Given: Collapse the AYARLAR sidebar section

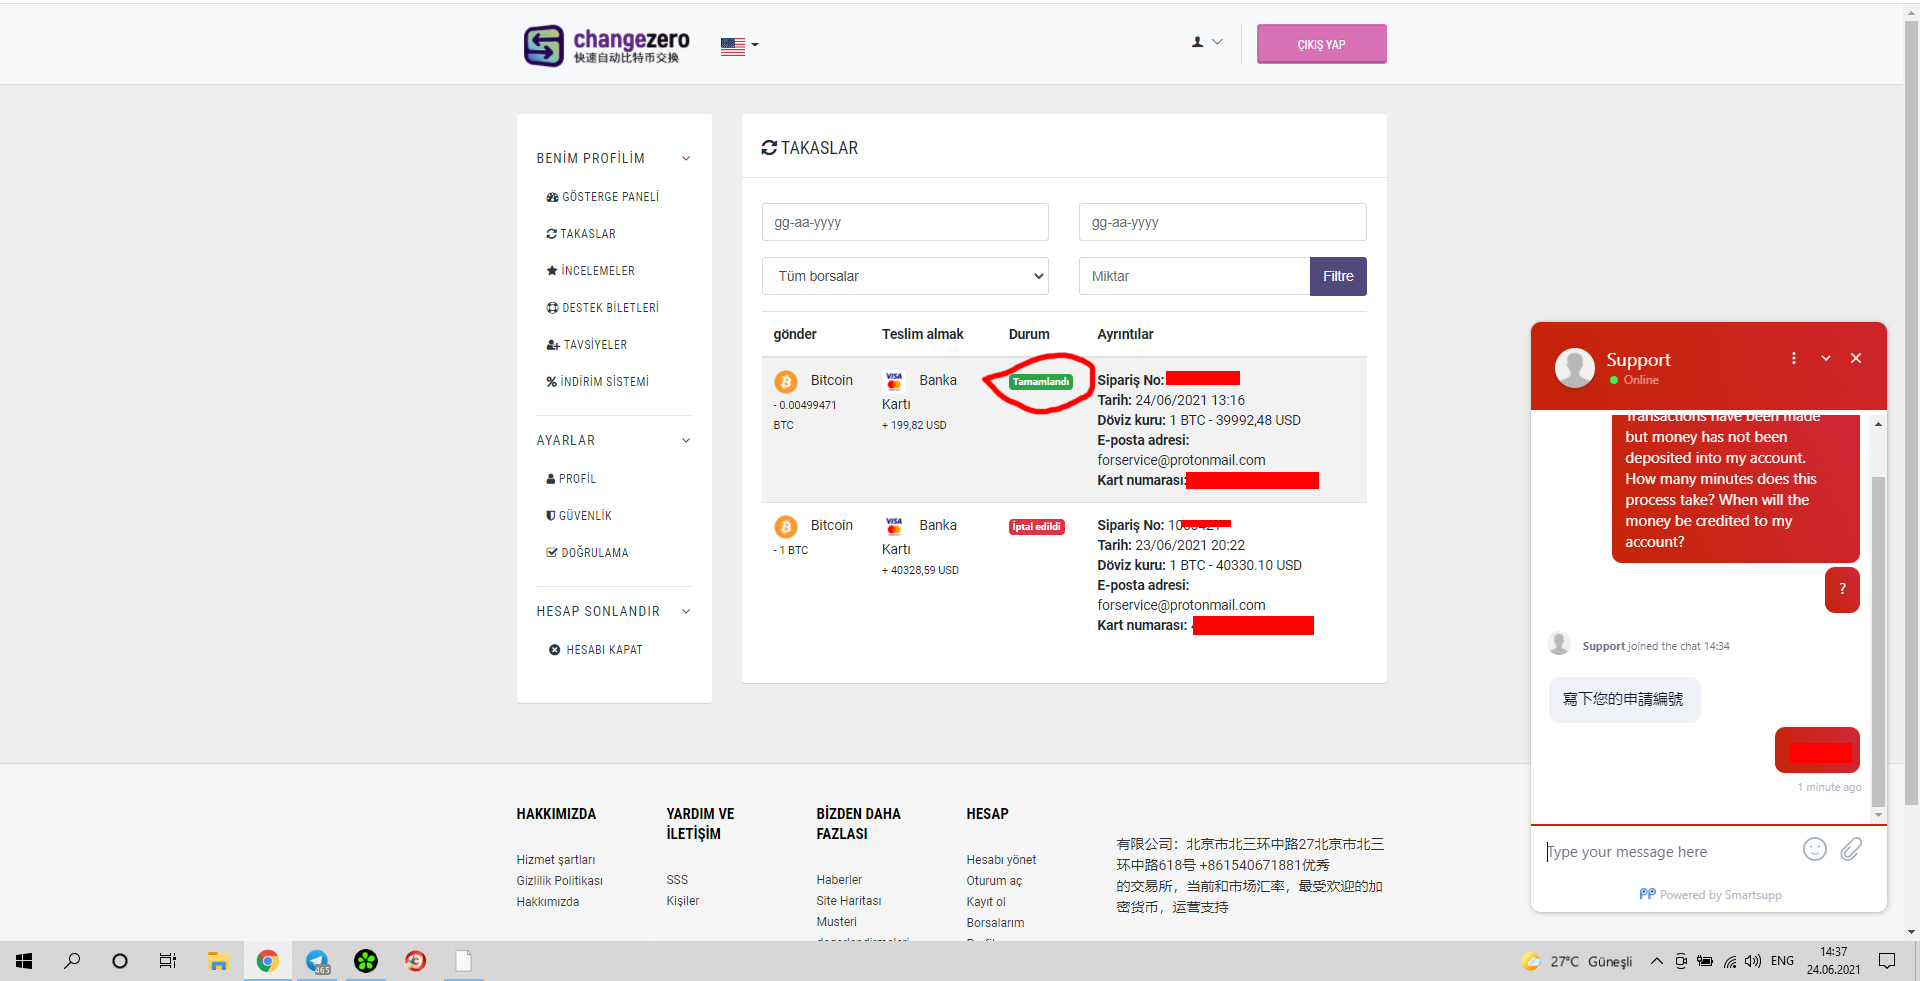Looking at the screenshot, I should [686, 440].
